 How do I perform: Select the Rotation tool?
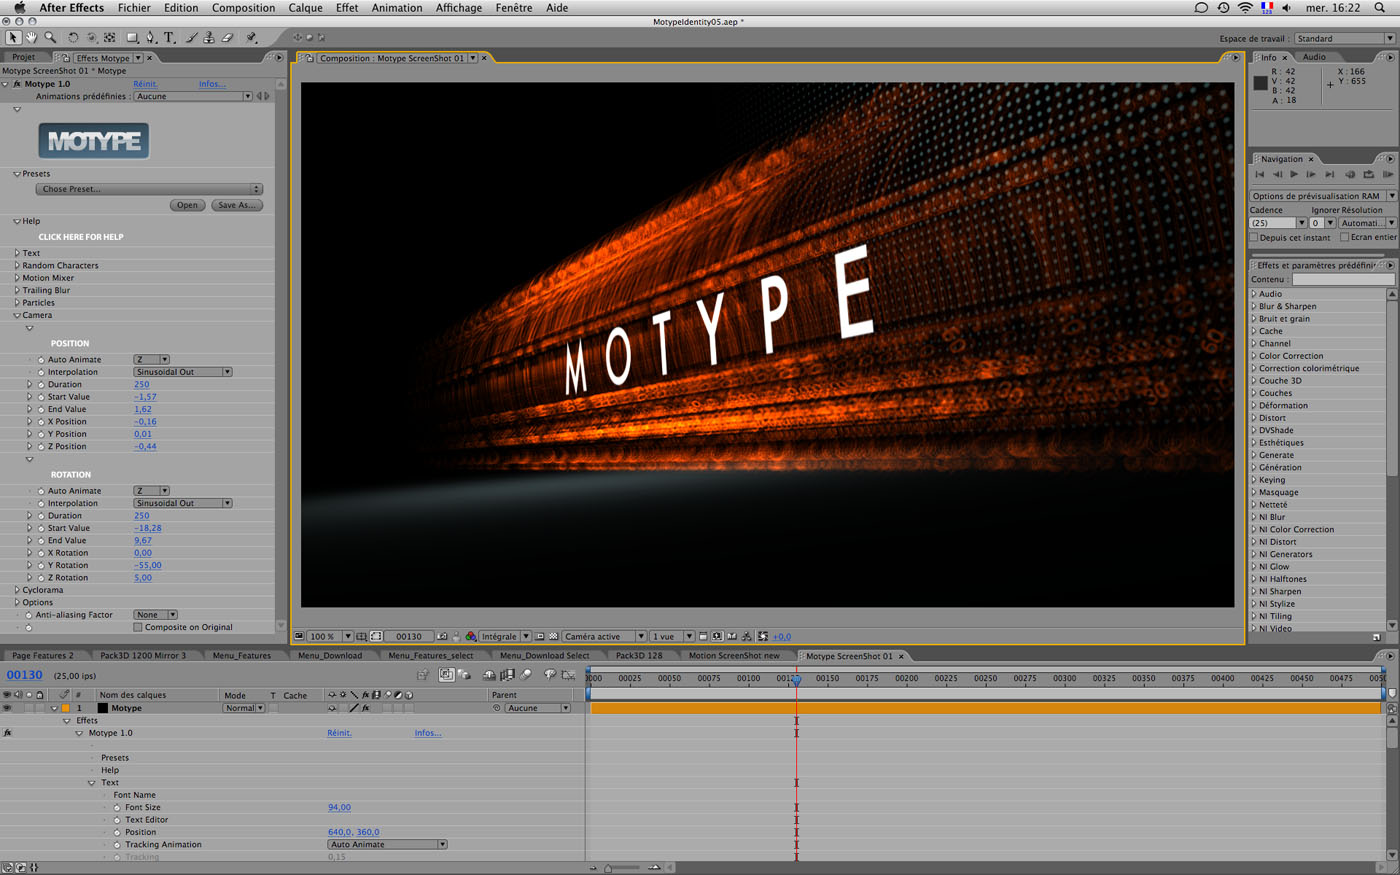click(x=73, y=38)
